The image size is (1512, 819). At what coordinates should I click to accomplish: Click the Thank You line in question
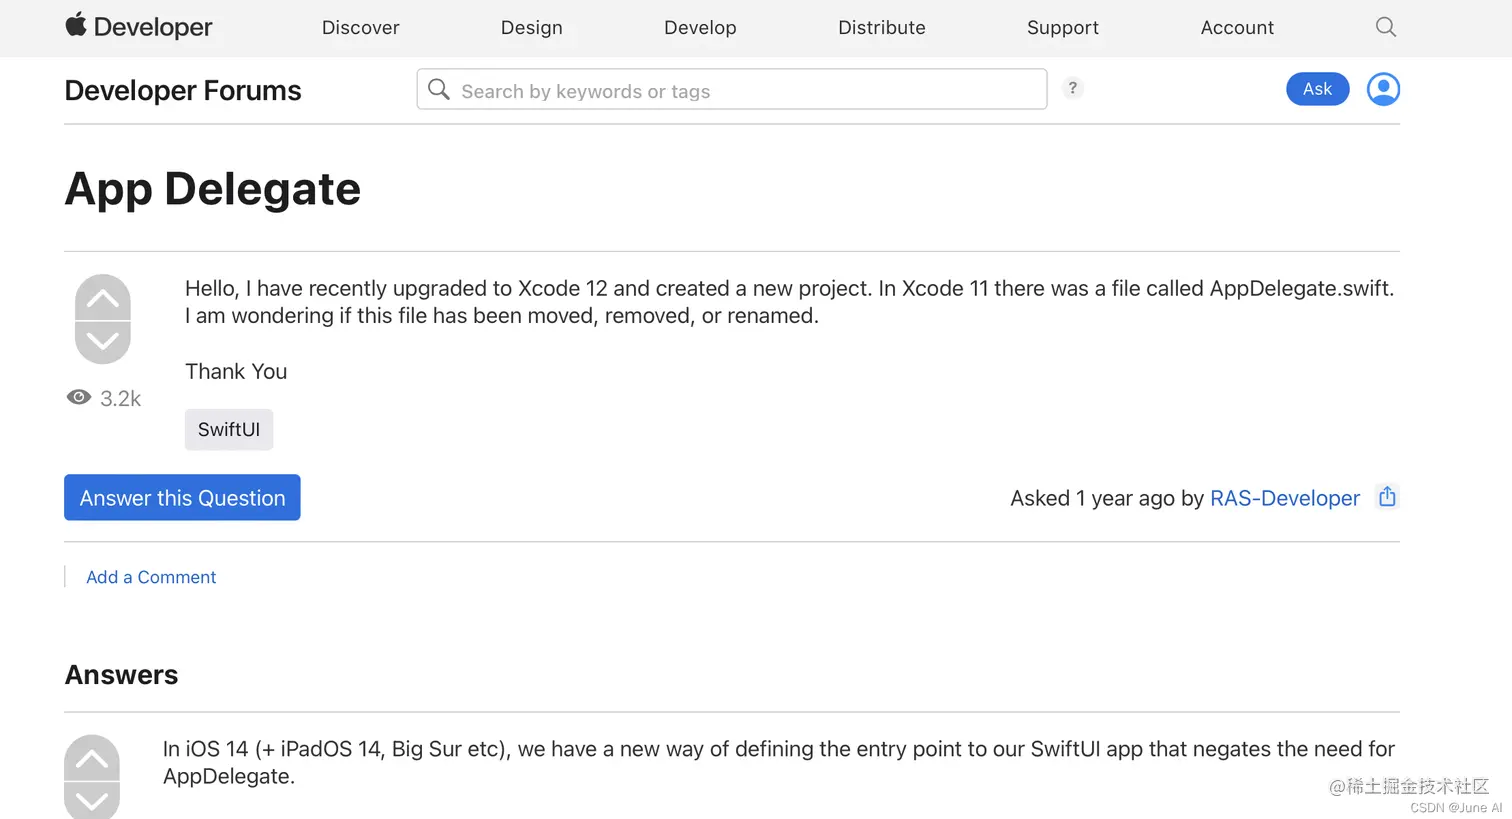tap(236, 371)
